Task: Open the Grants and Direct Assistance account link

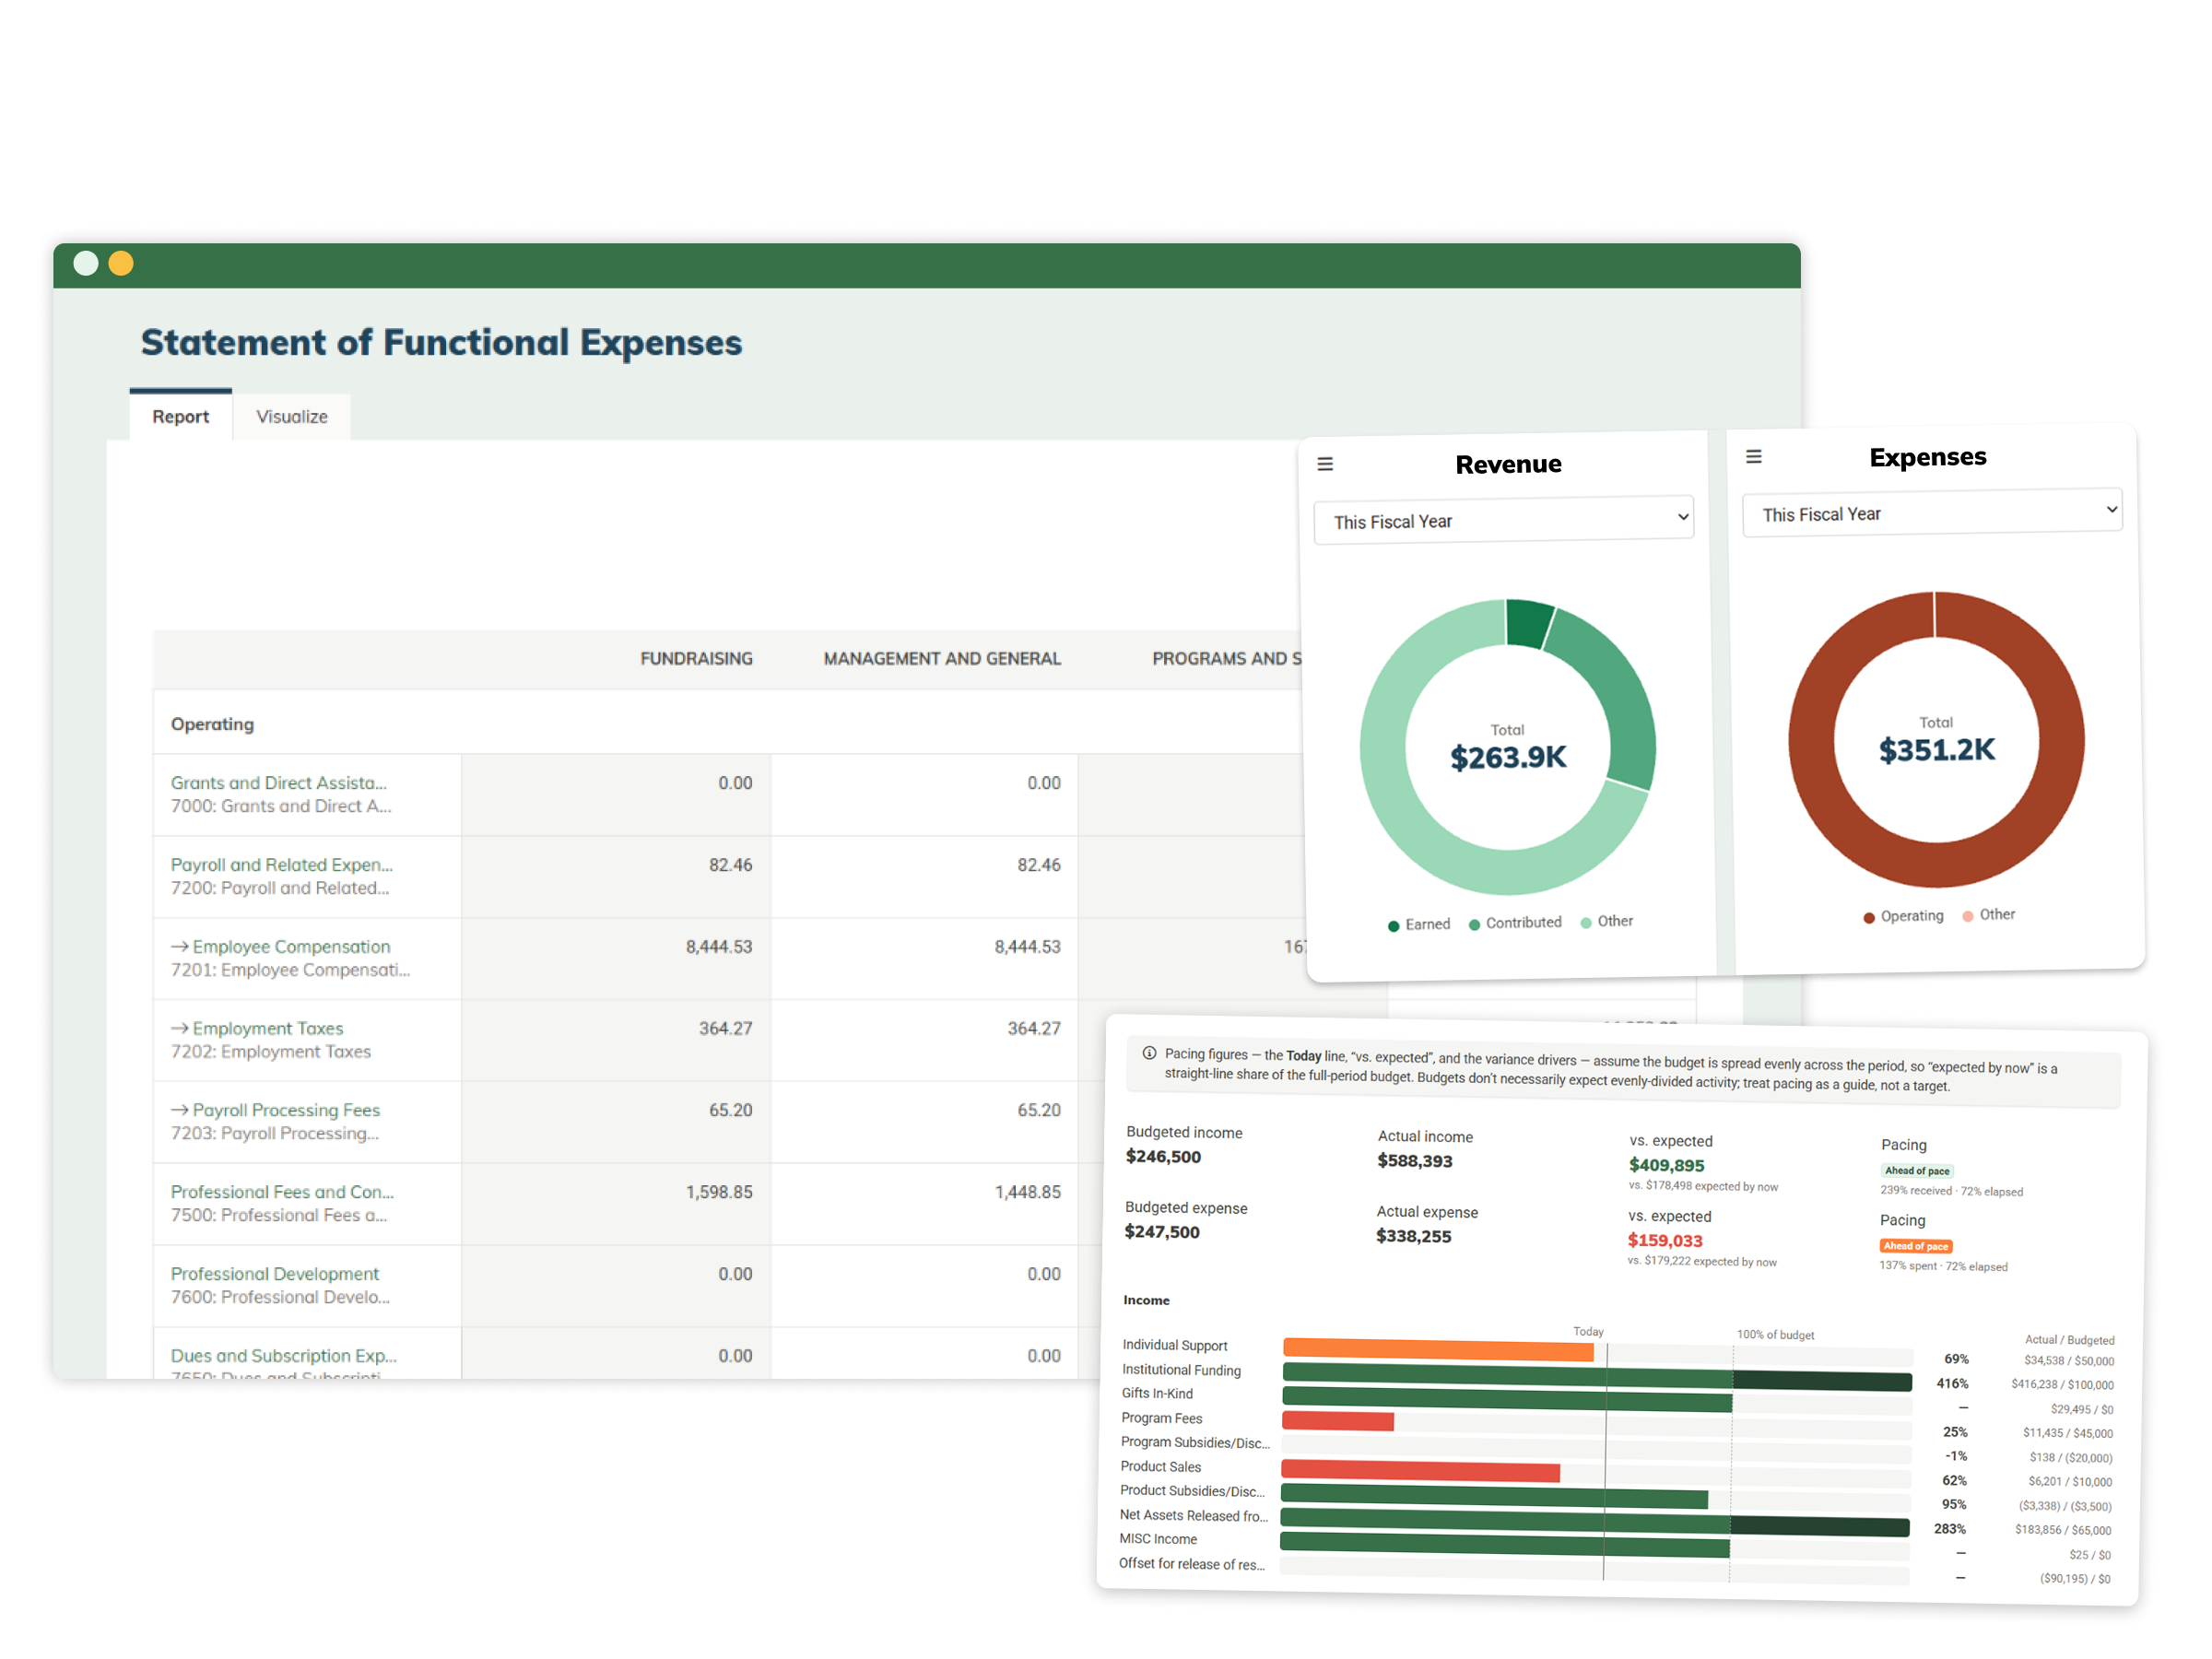Action: click(279, 783)
